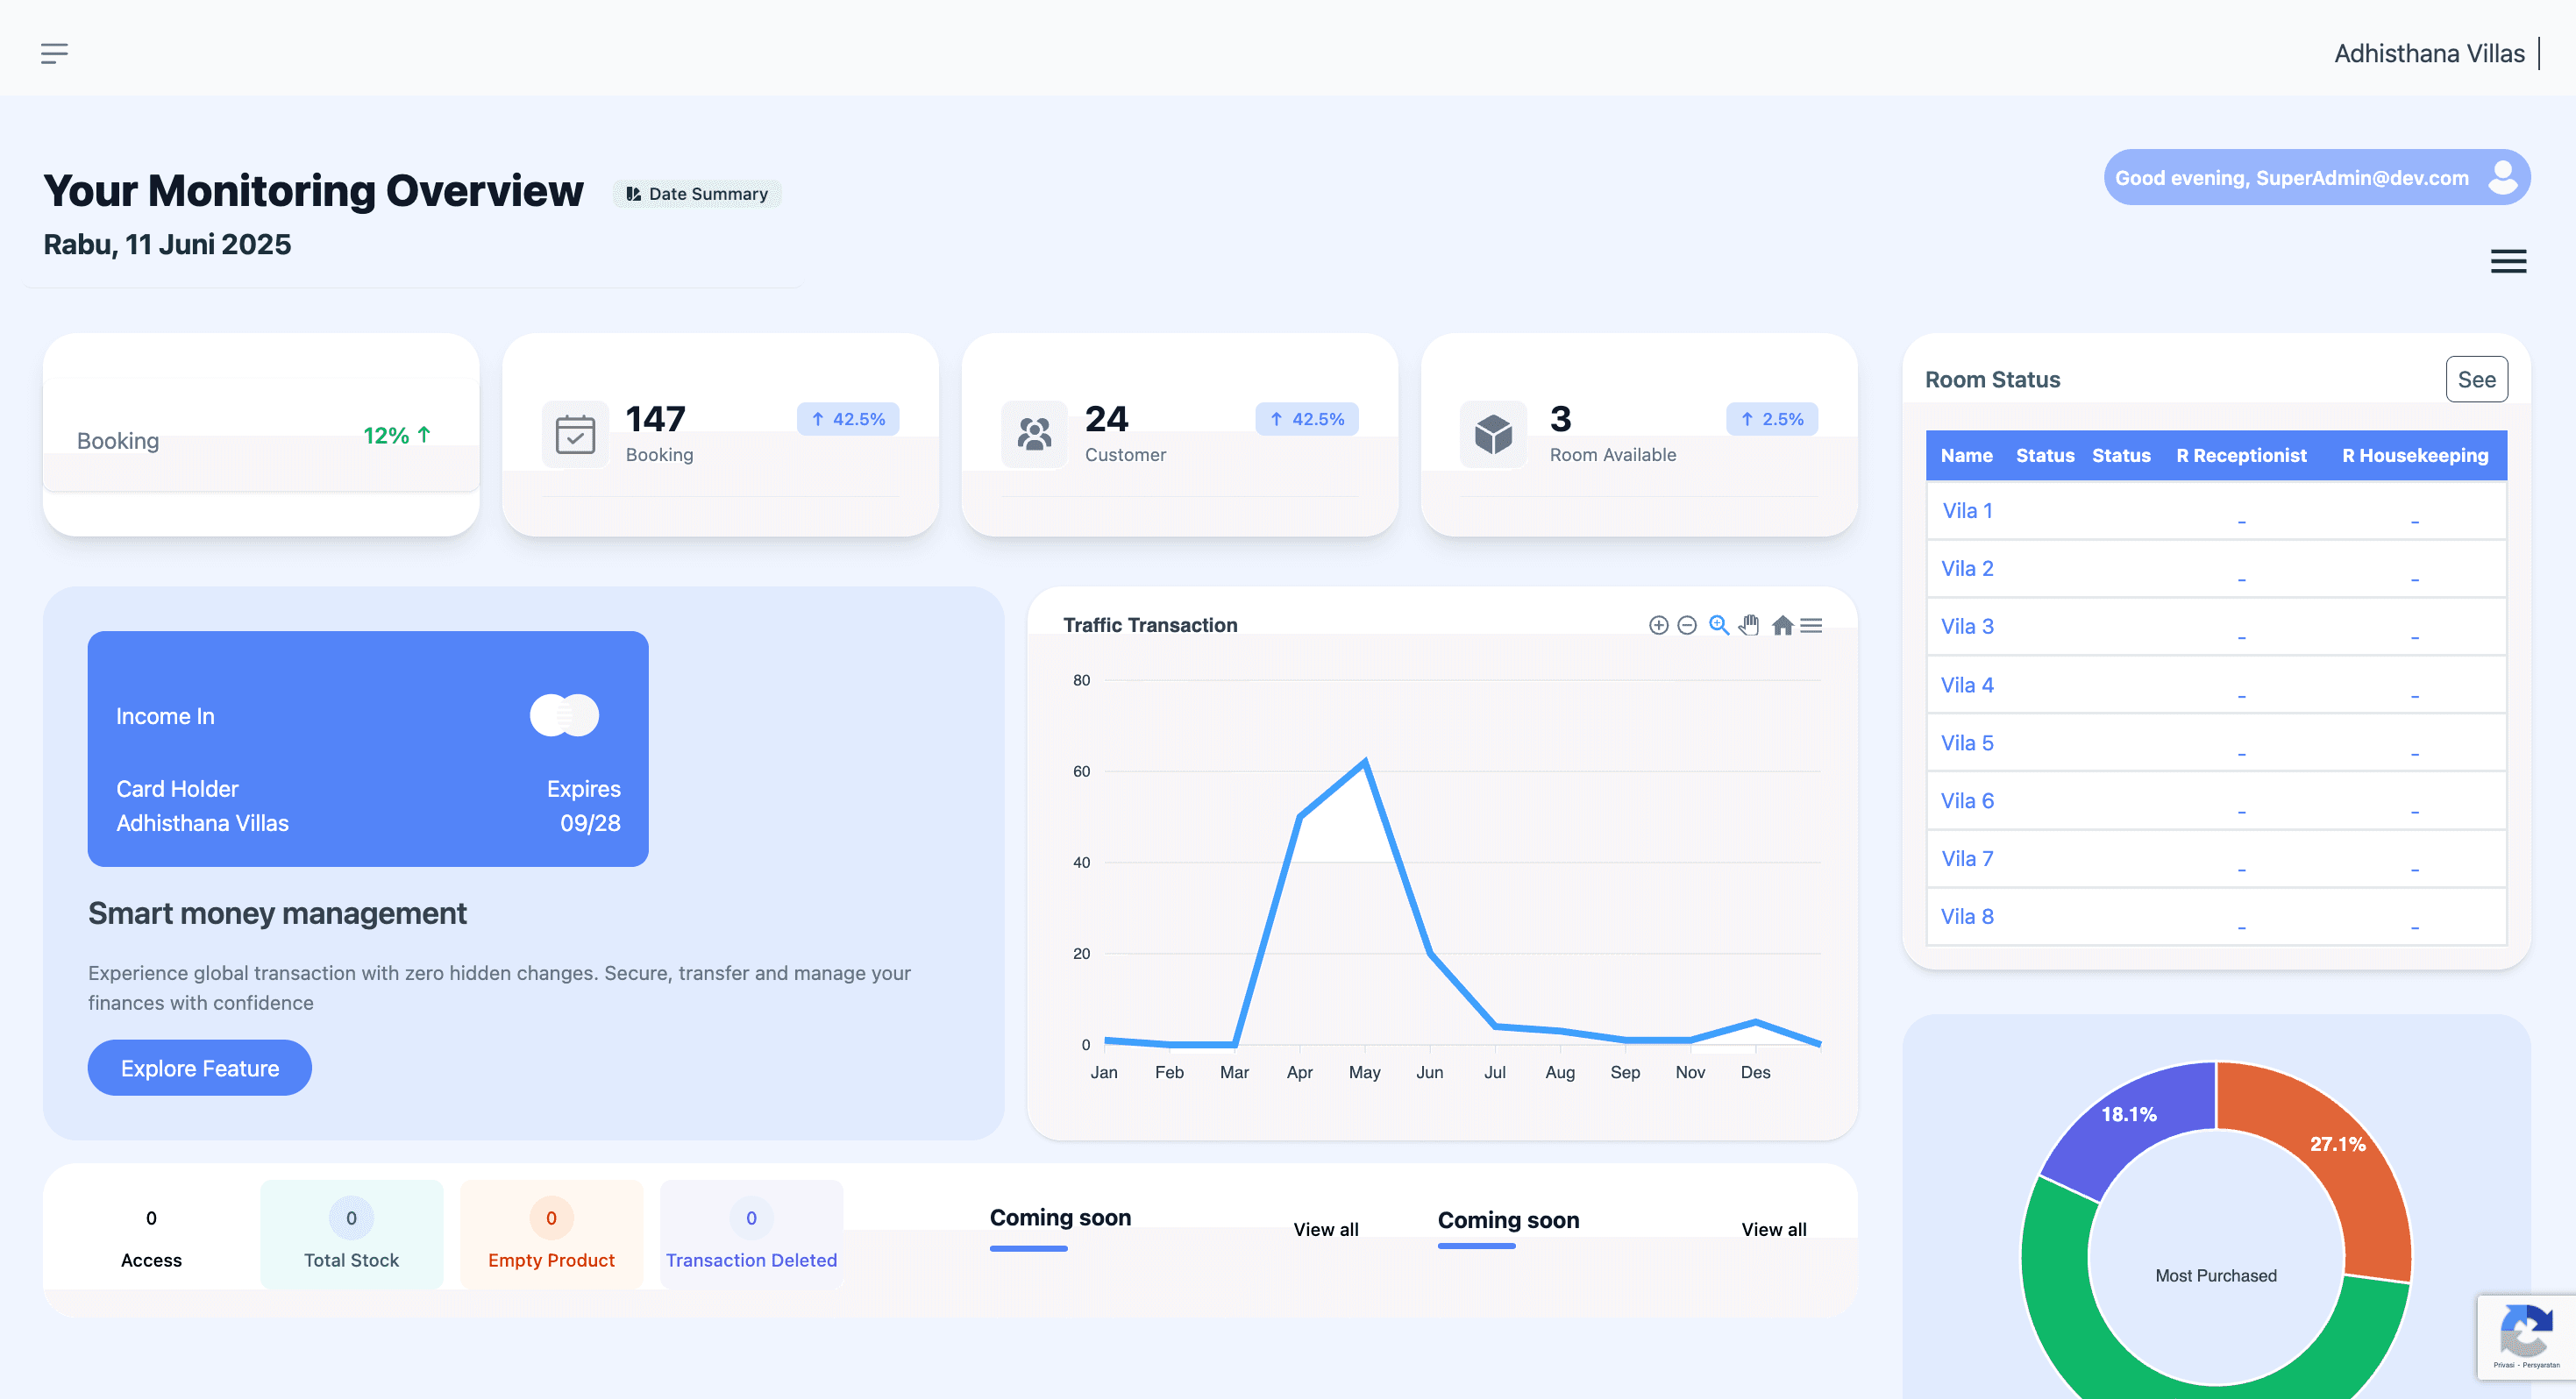Select the selection zoom magnifier tool on the chart
The width and height of the screenshot is (2576, 1399).
1719,625
